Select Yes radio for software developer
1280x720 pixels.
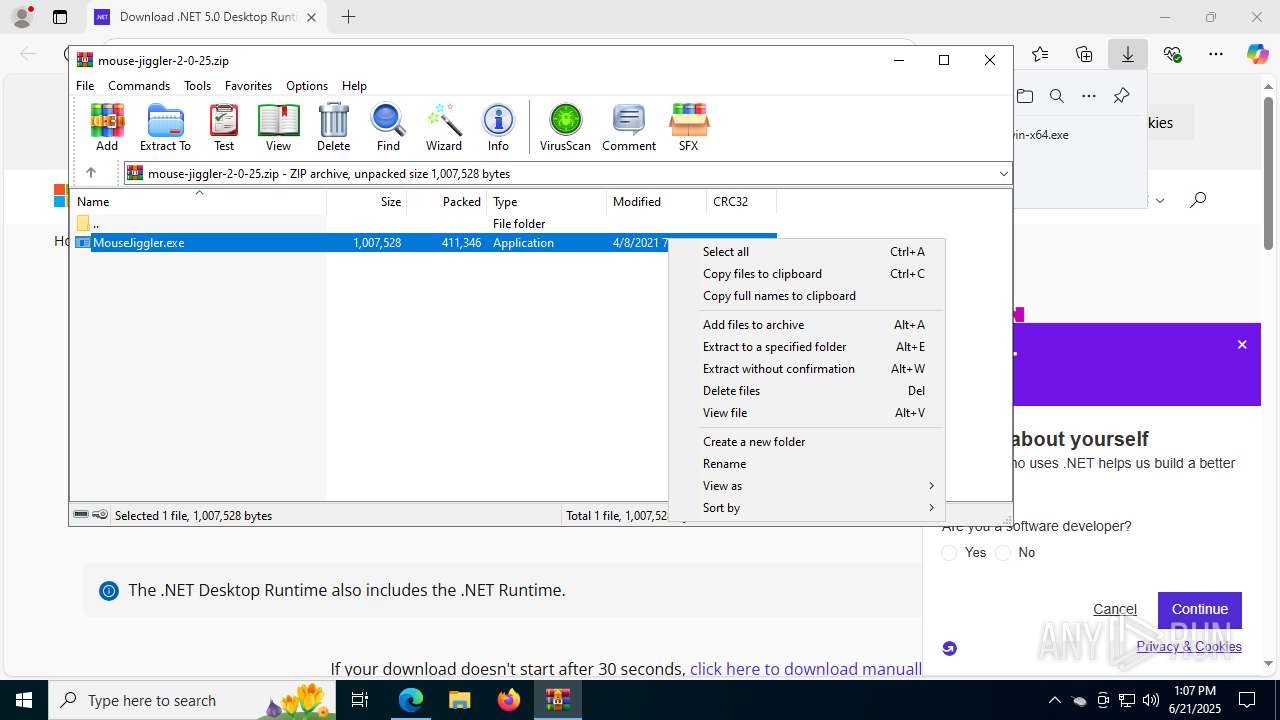coord(949,553)
